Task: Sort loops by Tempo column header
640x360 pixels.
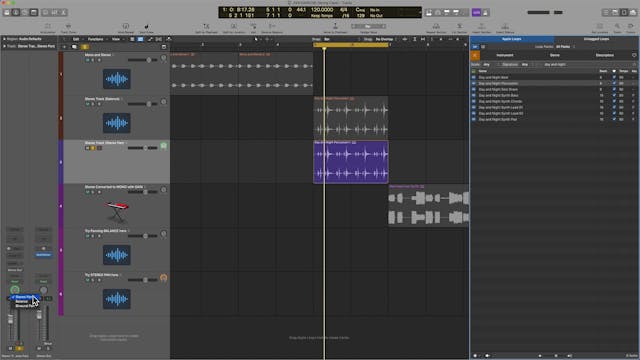Action: (x=624, y=71)
